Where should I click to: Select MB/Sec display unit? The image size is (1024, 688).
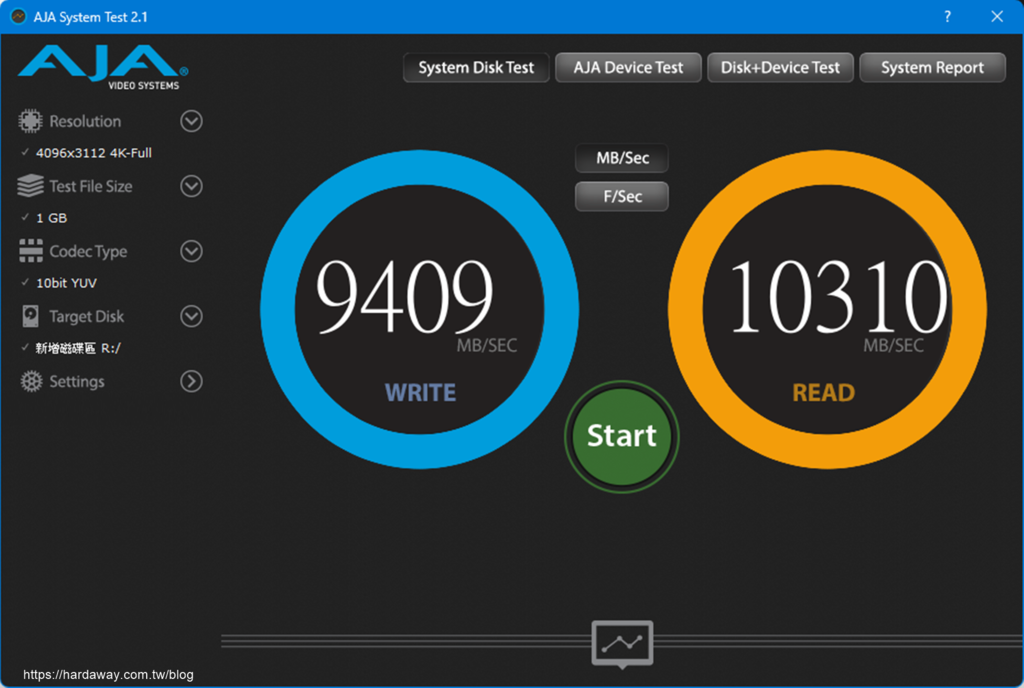pos(622,158)
